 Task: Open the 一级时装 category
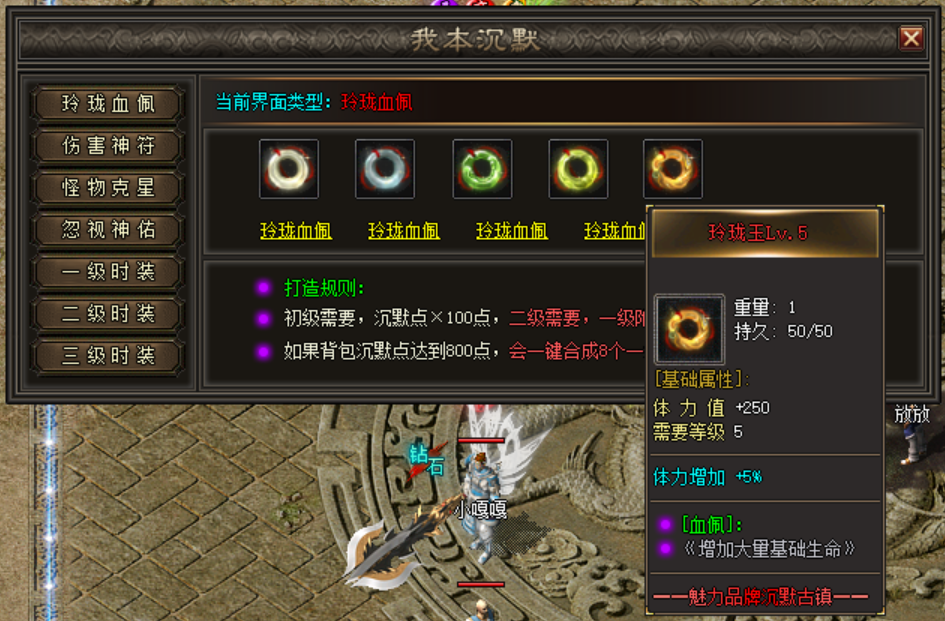pyautogui.click(x=108, y=271)
